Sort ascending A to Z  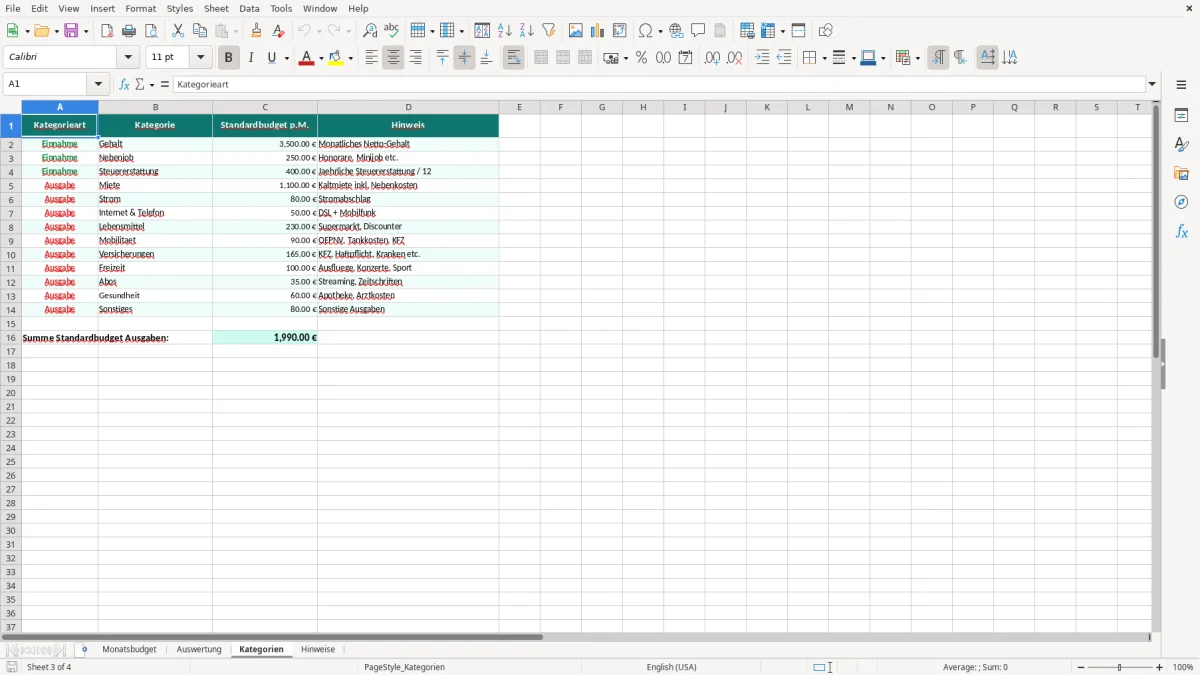pos(505,31)
